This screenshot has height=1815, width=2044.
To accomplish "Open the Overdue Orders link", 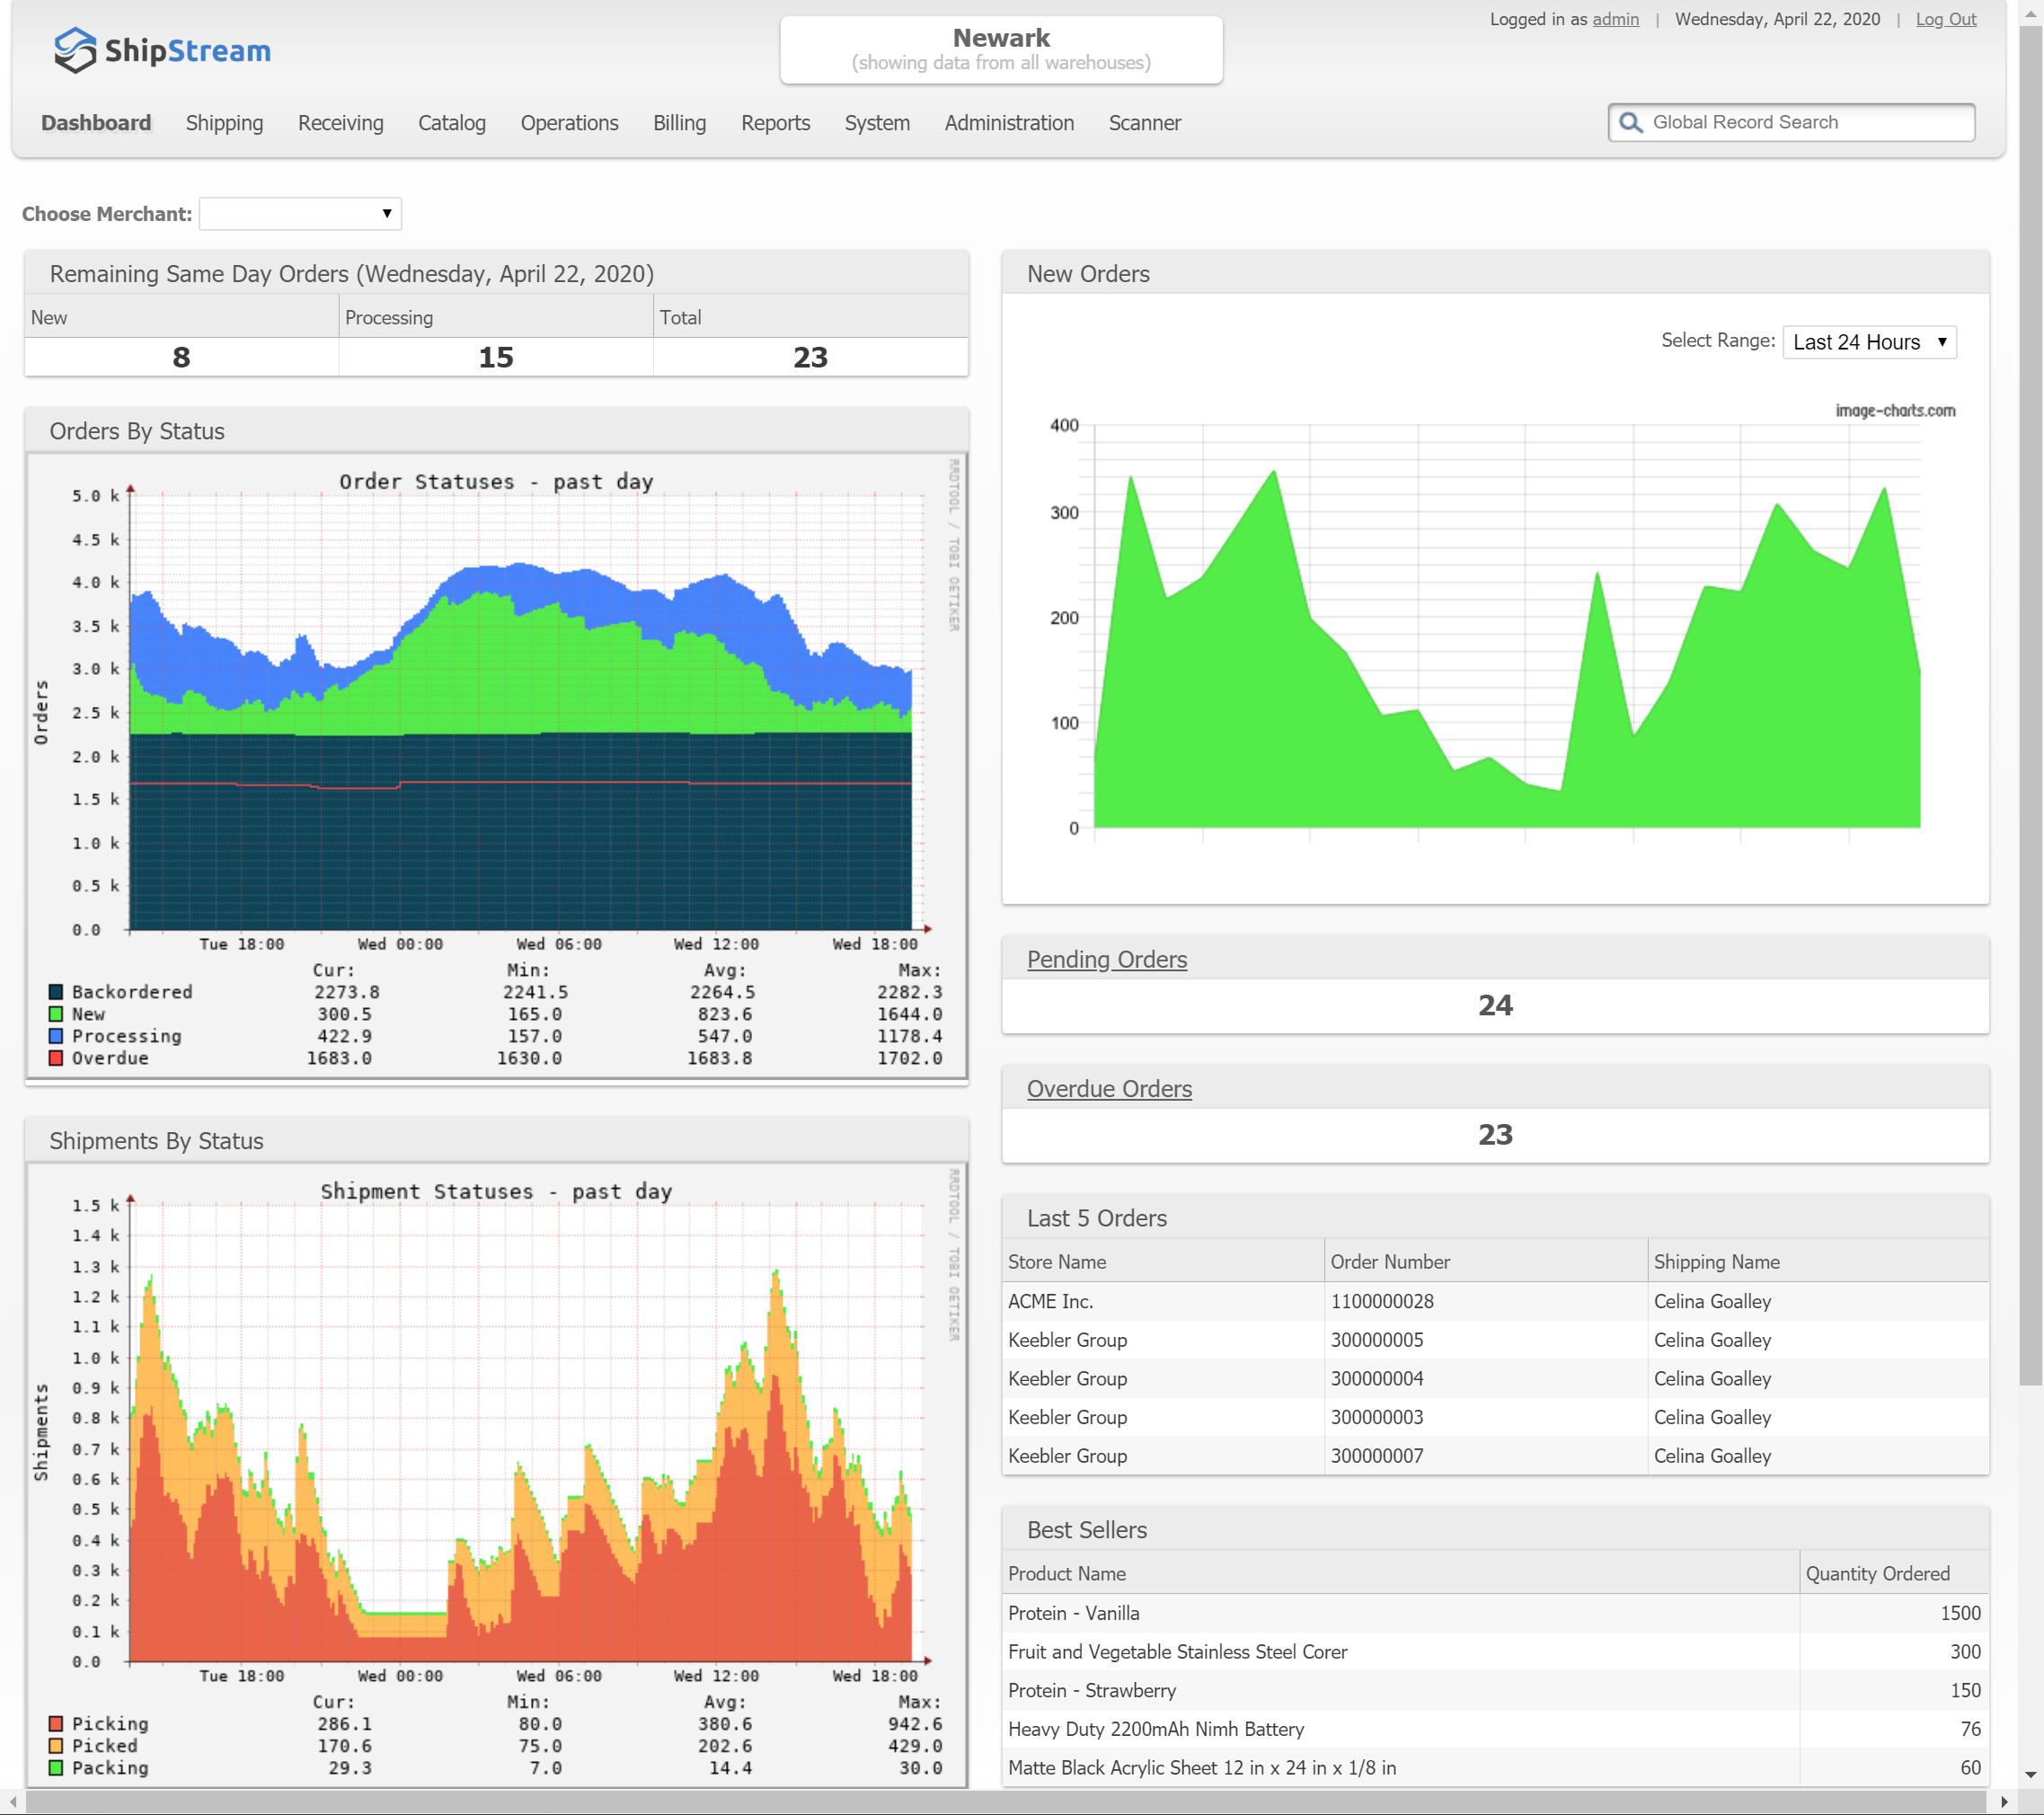I will pyautogui.click(x=1109, y=1088).
